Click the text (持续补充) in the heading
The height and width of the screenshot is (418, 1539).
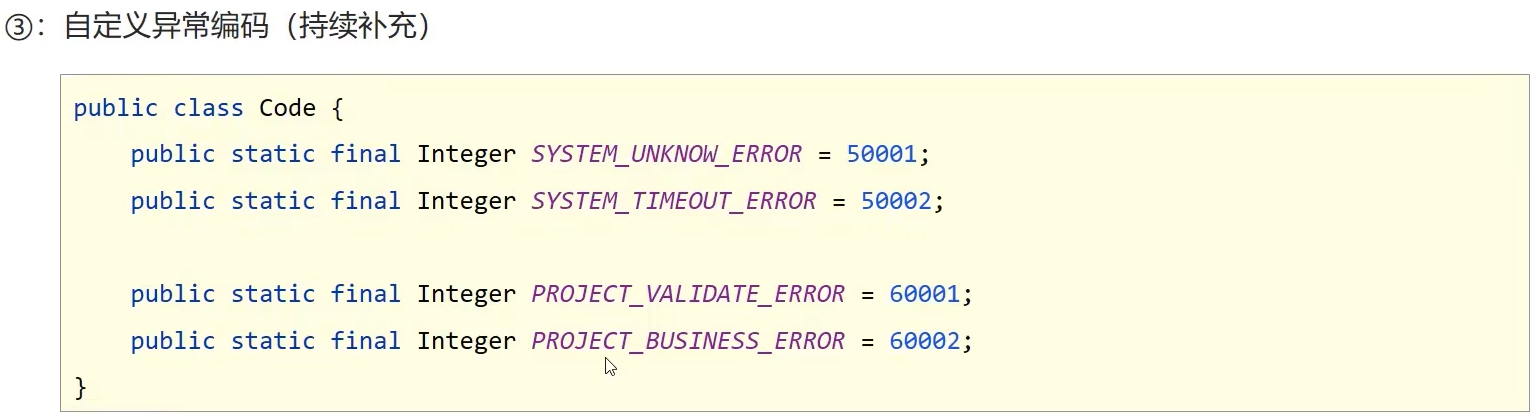[357, 28]
